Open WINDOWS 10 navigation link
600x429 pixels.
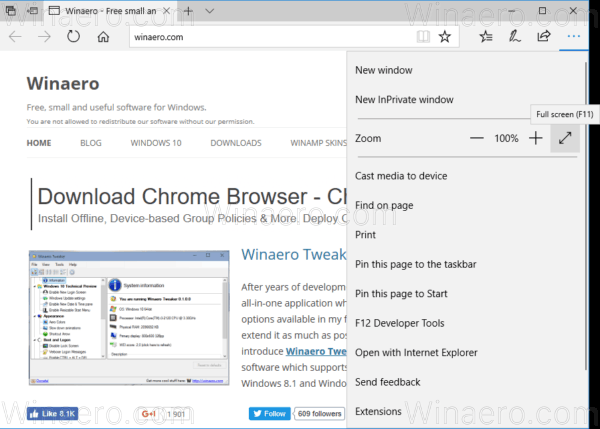pyautogui.click(x=156, y=143)
